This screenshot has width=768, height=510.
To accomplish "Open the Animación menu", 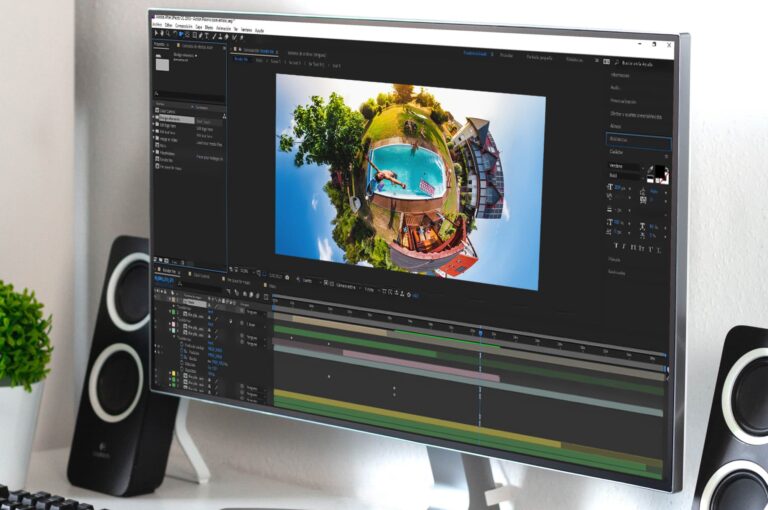I will coord(223,28).
